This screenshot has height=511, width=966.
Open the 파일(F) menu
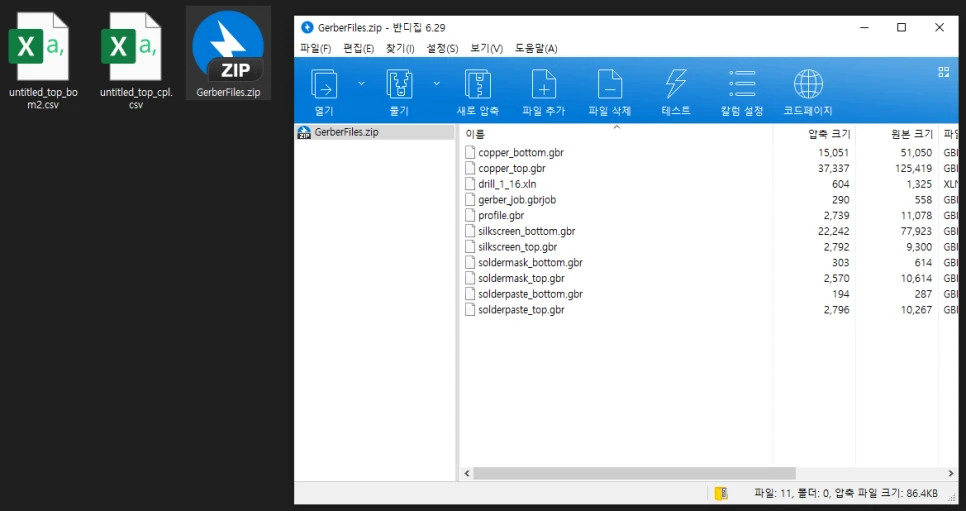click(x=315, y=48)
